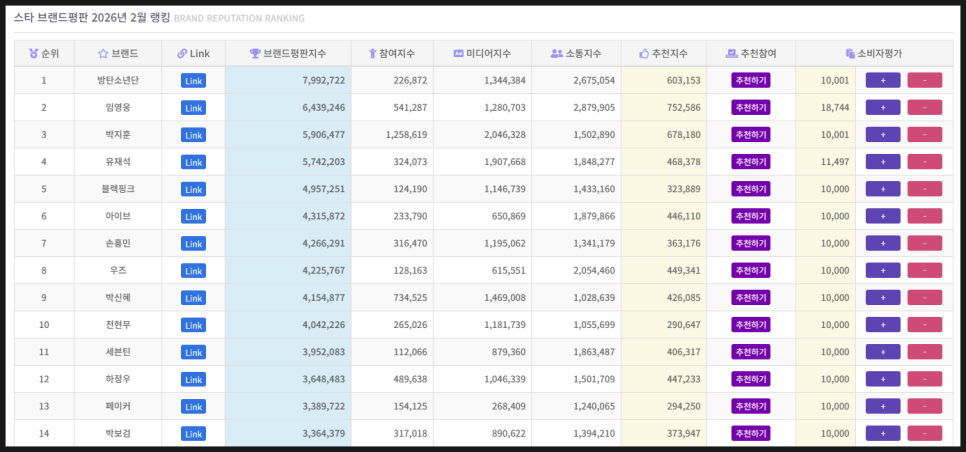This screenshot has height=452, width=966.
Task: Click the icon beside 소비자평가 header
Action: [850, 54]
